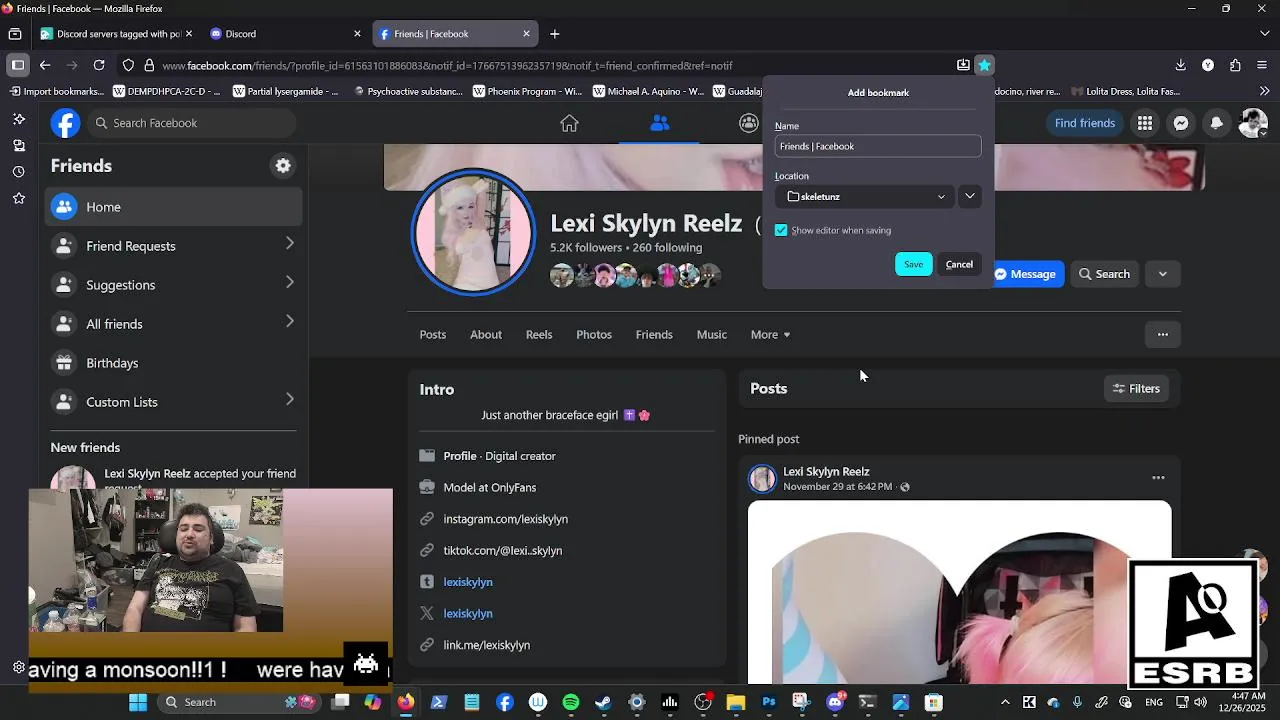The width and height of the screenshot is (1280, 720).
Task: Click the Firefox downloads arrow icon
Action: [x=1181, y=65]
